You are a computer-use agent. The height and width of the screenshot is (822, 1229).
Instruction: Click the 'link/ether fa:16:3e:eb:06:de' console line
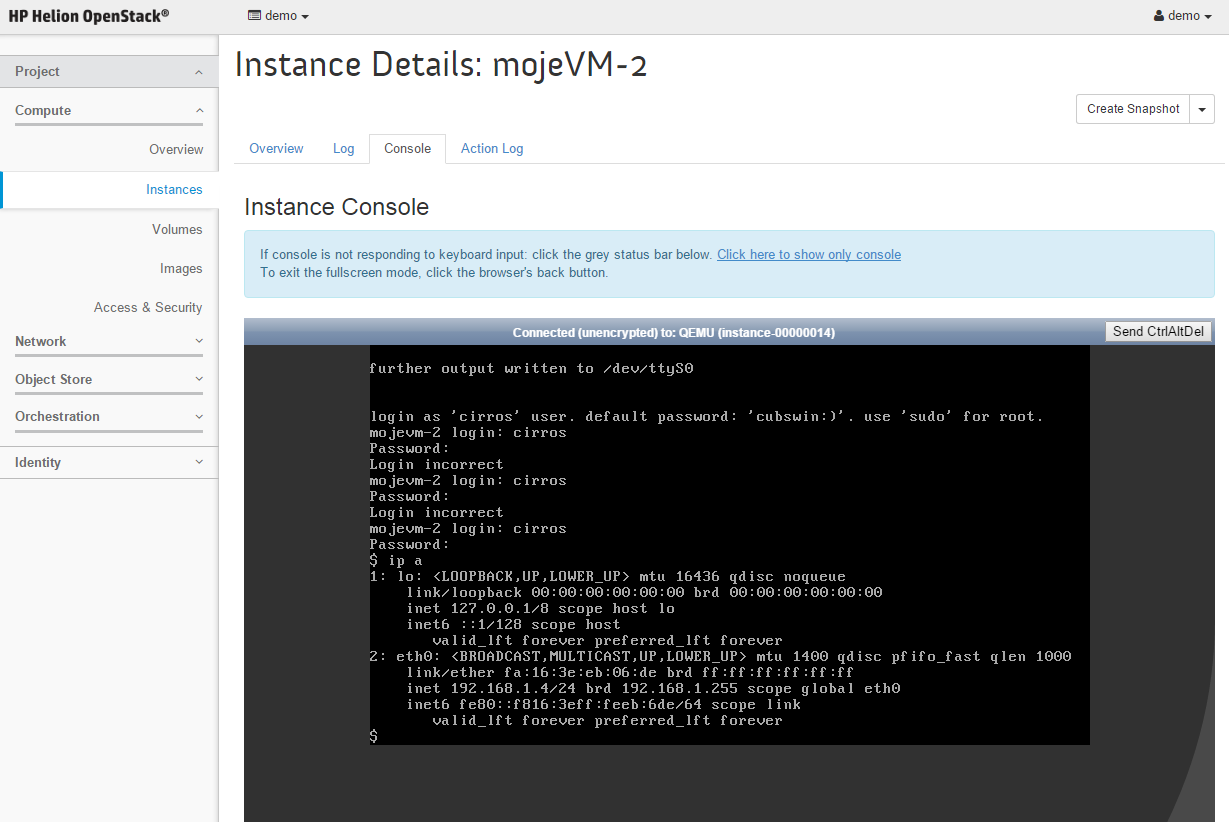[630, 673]
